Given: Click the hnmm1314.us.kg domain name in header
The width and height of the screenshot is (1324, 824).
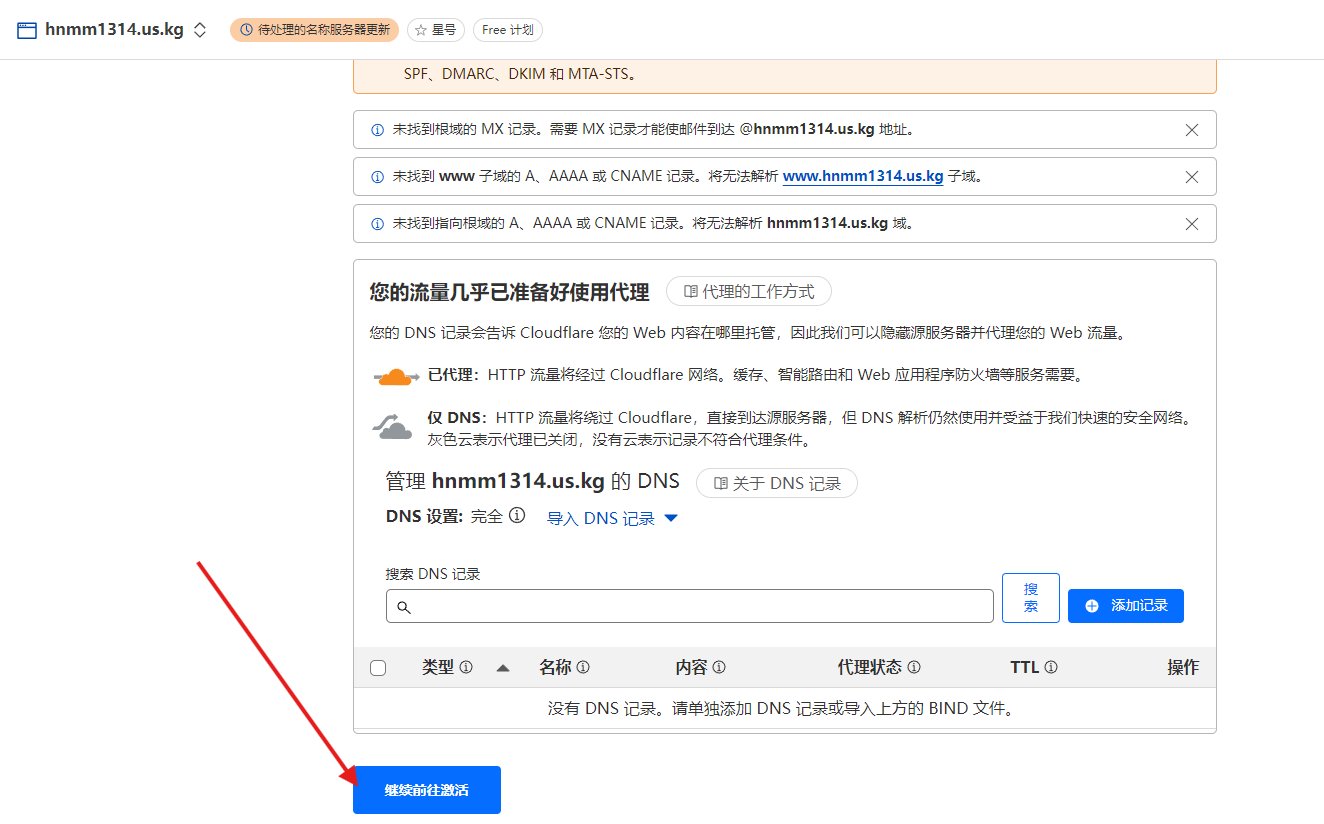Looking at the screenshot, I should pyautogui.click(x=114, y=30).
